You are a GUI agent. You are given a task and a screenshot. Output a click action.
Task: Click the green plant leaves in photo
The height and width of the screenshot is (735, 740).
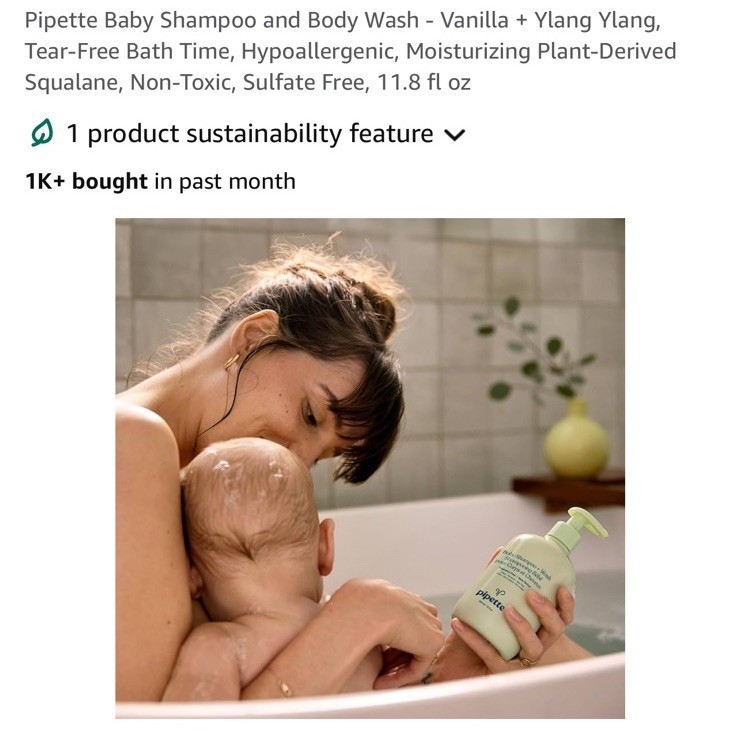(533, 351)
